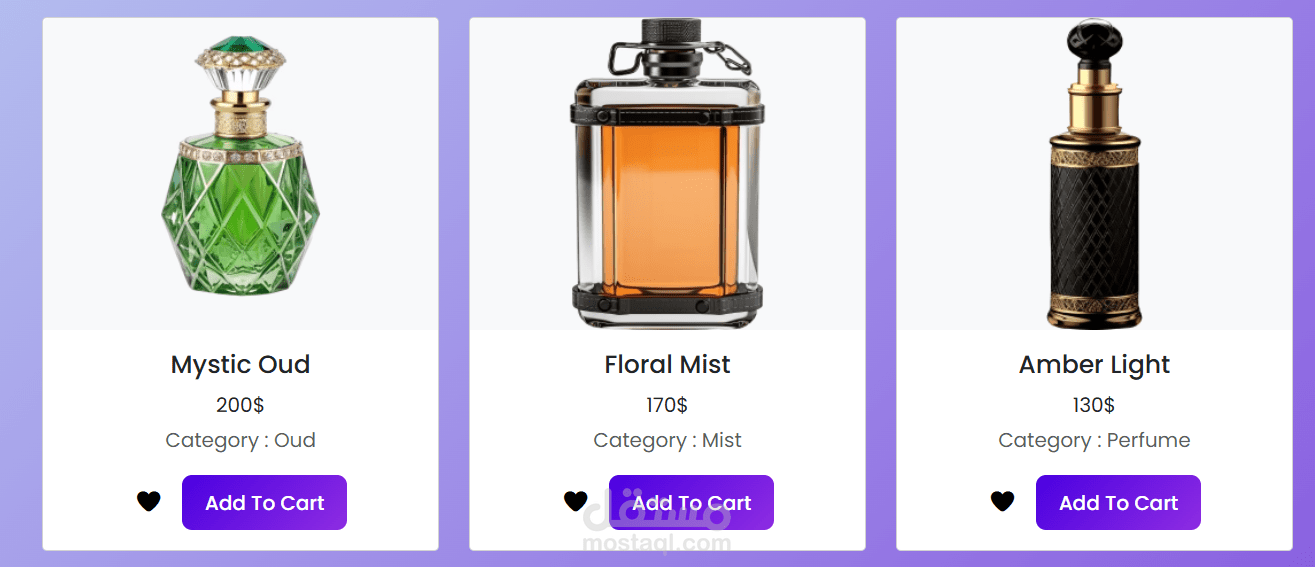Favorite Mystic Oud with the heart icon
The width and height of the screenshot is (1315, 567).
point(149,502)
